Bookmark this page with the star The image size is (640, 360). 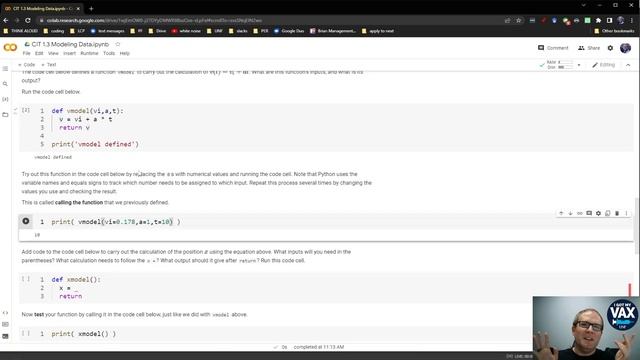[519, 20]
